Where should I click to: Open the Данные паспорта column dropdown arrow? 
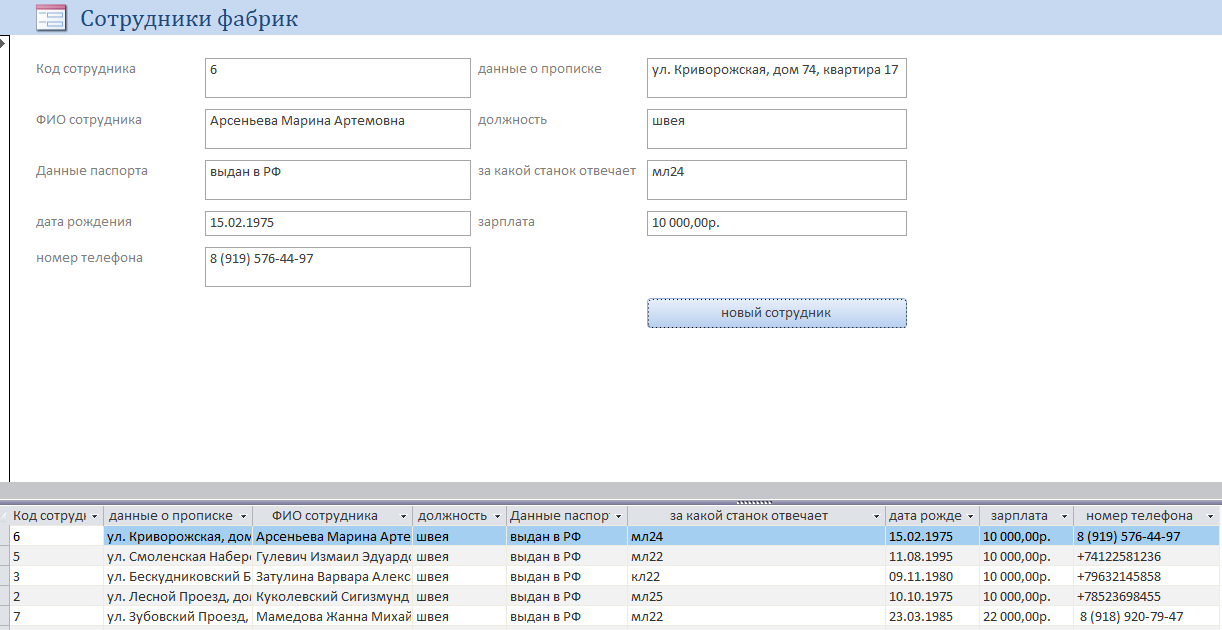tap(619, 516)
